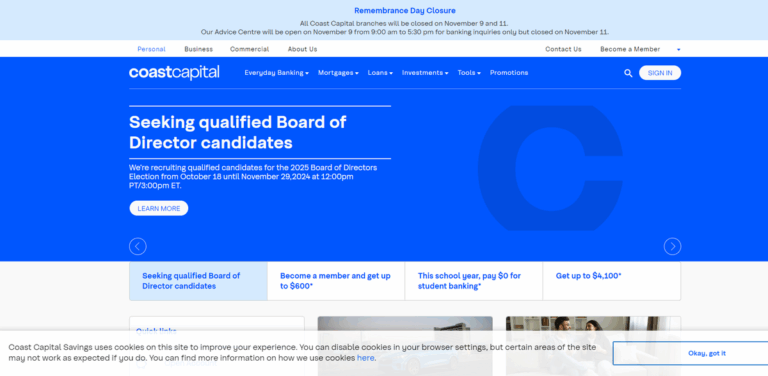The image size is (768, 376).
Task: Dismiss cookies with Okay, got it
Action: pyautogui.click(x=691, y=353)
